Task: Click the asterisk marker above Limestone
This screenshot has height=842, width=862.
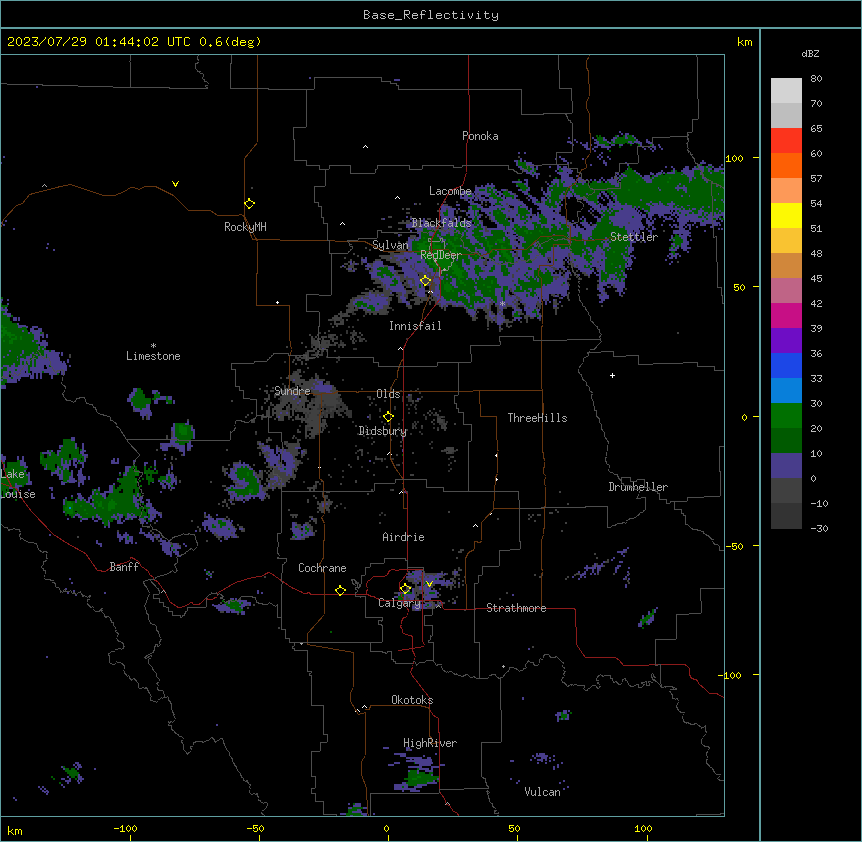Action: point(153,346)
